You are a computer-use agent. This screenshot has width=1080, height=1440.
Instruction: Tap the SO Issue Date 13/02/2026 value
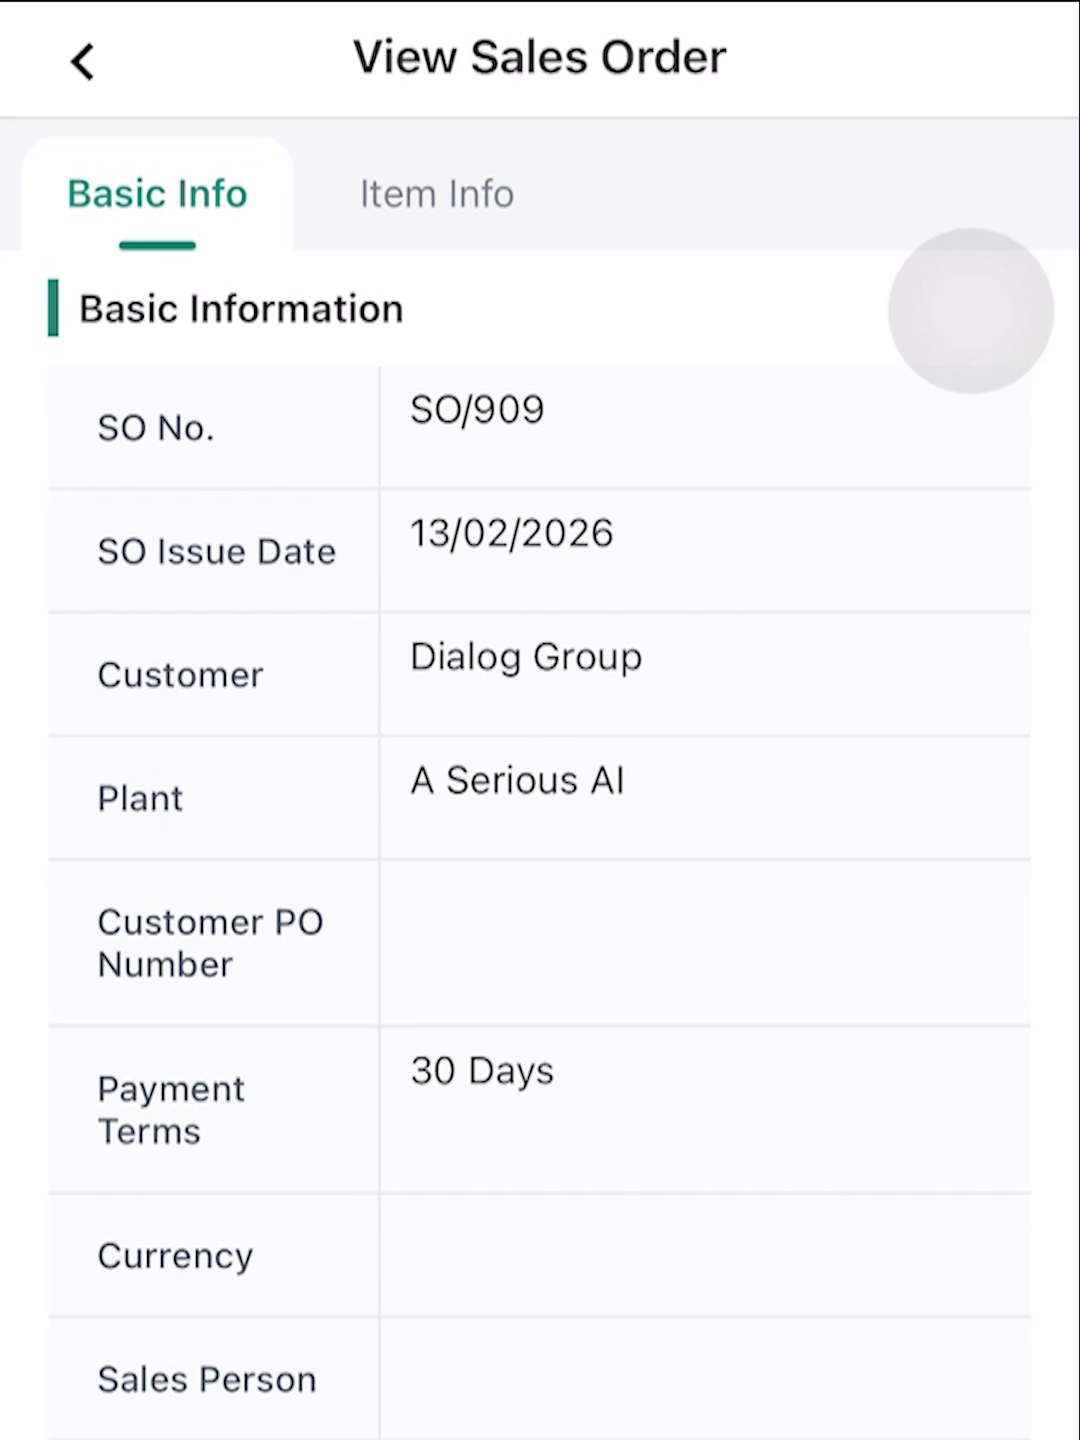(x=511, y=534)
